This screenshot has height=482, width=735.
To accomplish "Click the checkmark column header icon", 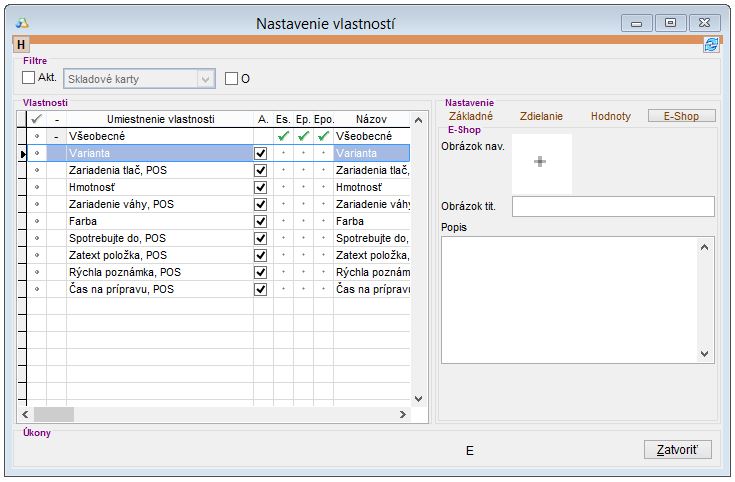I will [37, 119].
